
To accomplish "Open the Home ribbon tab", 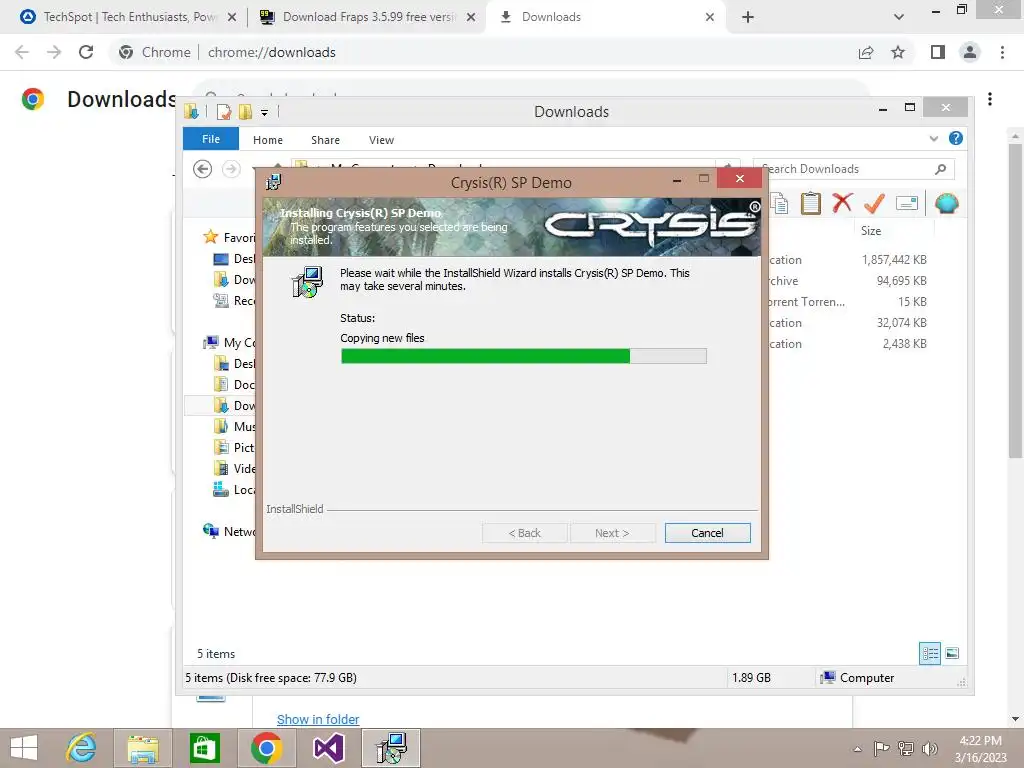I will 268,140.
